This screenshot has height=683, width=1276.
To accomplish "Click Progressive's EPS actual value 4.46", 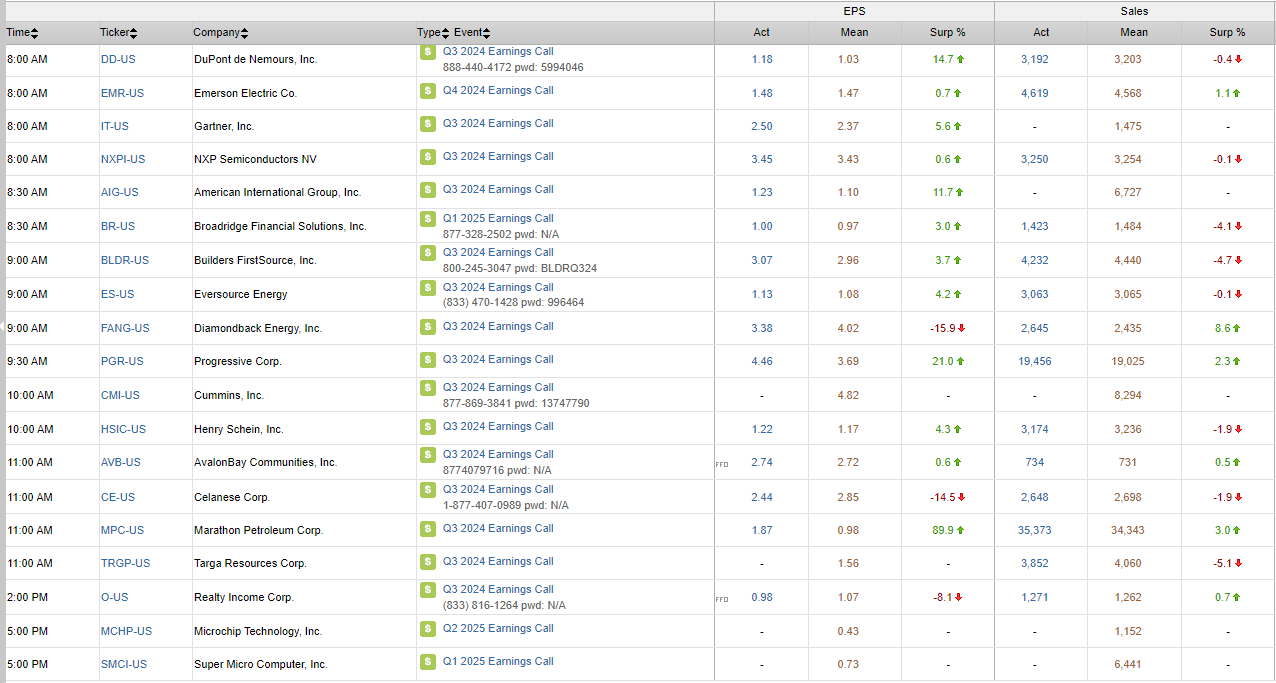I will pos(762,361).
